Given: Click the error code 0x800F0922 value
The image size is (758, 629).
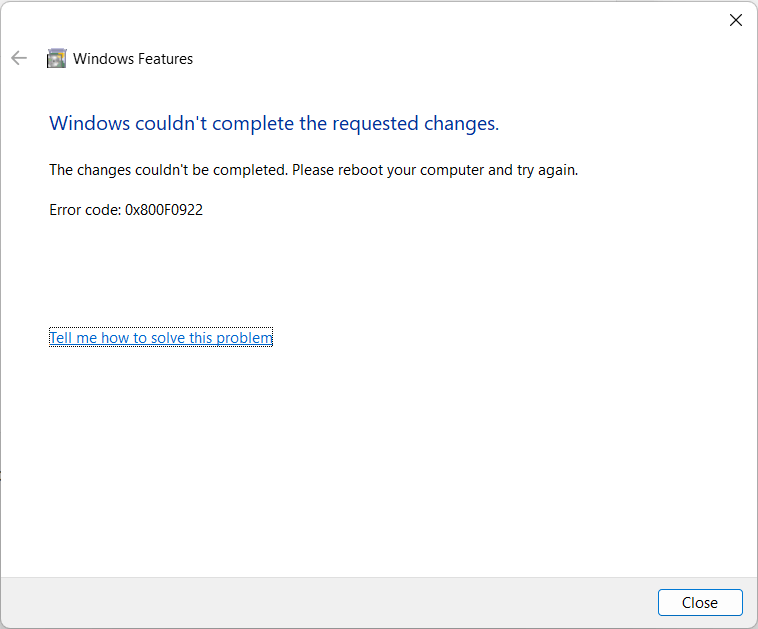Looking at the screenshot, I should [164, 210].
